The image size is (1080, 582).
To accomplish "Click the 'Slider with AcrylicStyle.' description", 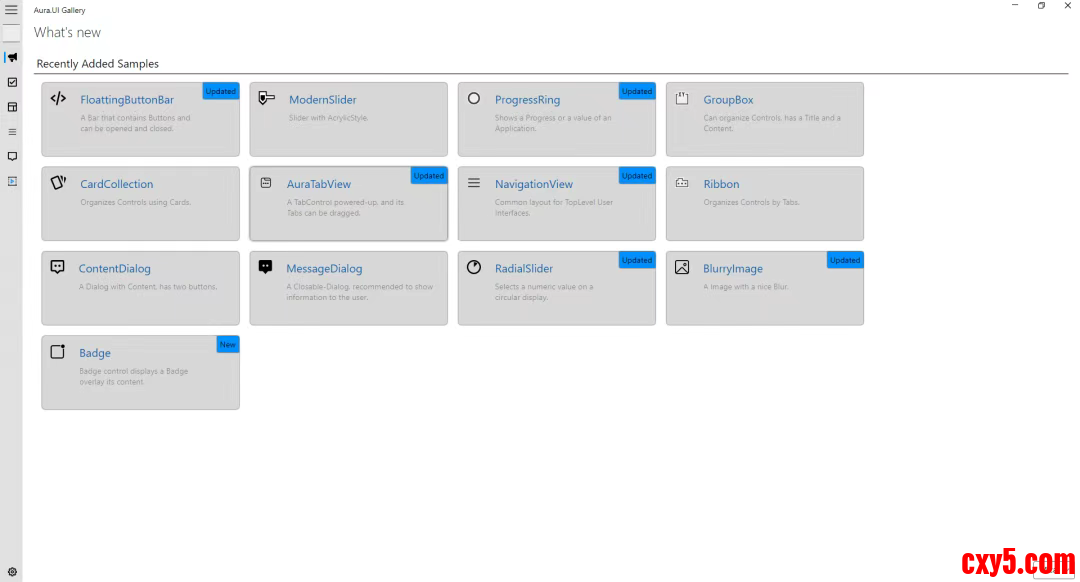I will pyautogui.click(x=329, y=118).
